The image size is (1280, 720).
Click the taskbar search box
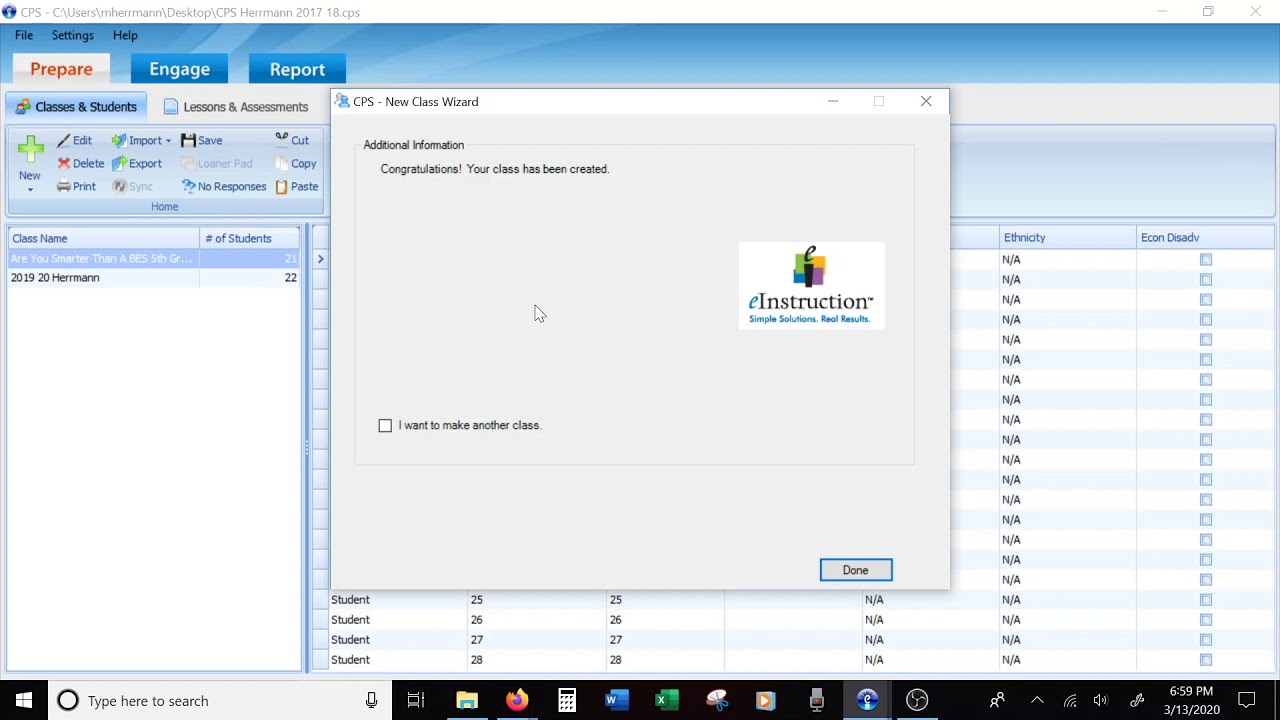coord(218,701)
